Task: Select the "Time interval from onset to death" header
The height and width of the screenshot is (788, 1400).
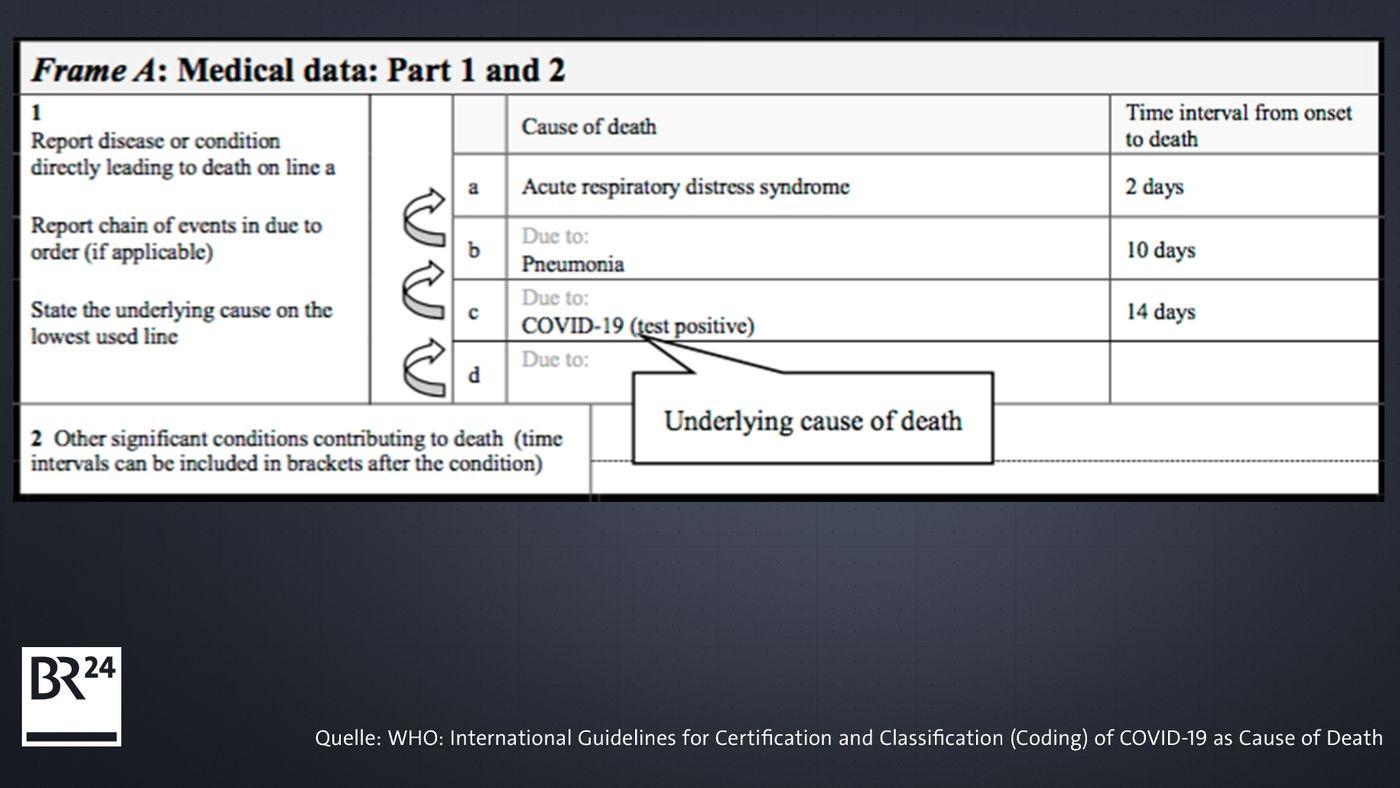Action: [1238, 125]
